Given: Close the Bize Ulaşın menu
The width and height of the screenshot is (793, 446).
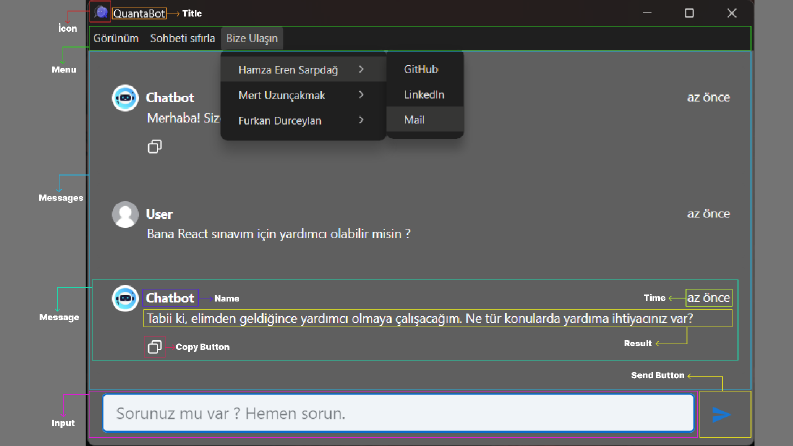Looking at the screenshot, I should pos(252,38).
